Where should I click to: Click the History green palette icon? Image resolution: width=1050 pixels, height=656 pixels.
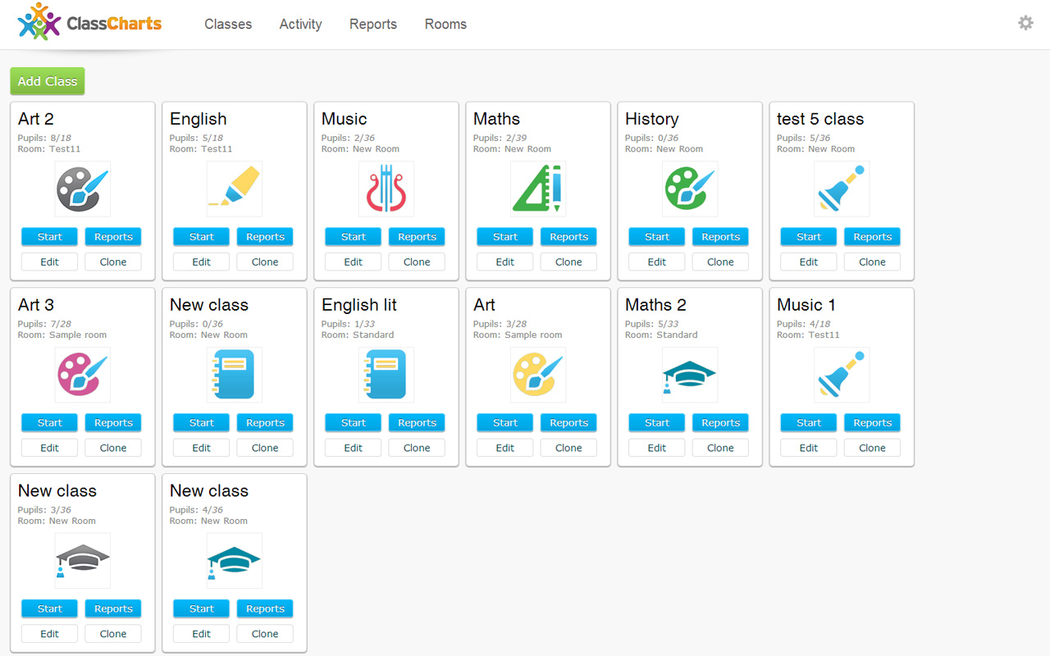point(690,189)
